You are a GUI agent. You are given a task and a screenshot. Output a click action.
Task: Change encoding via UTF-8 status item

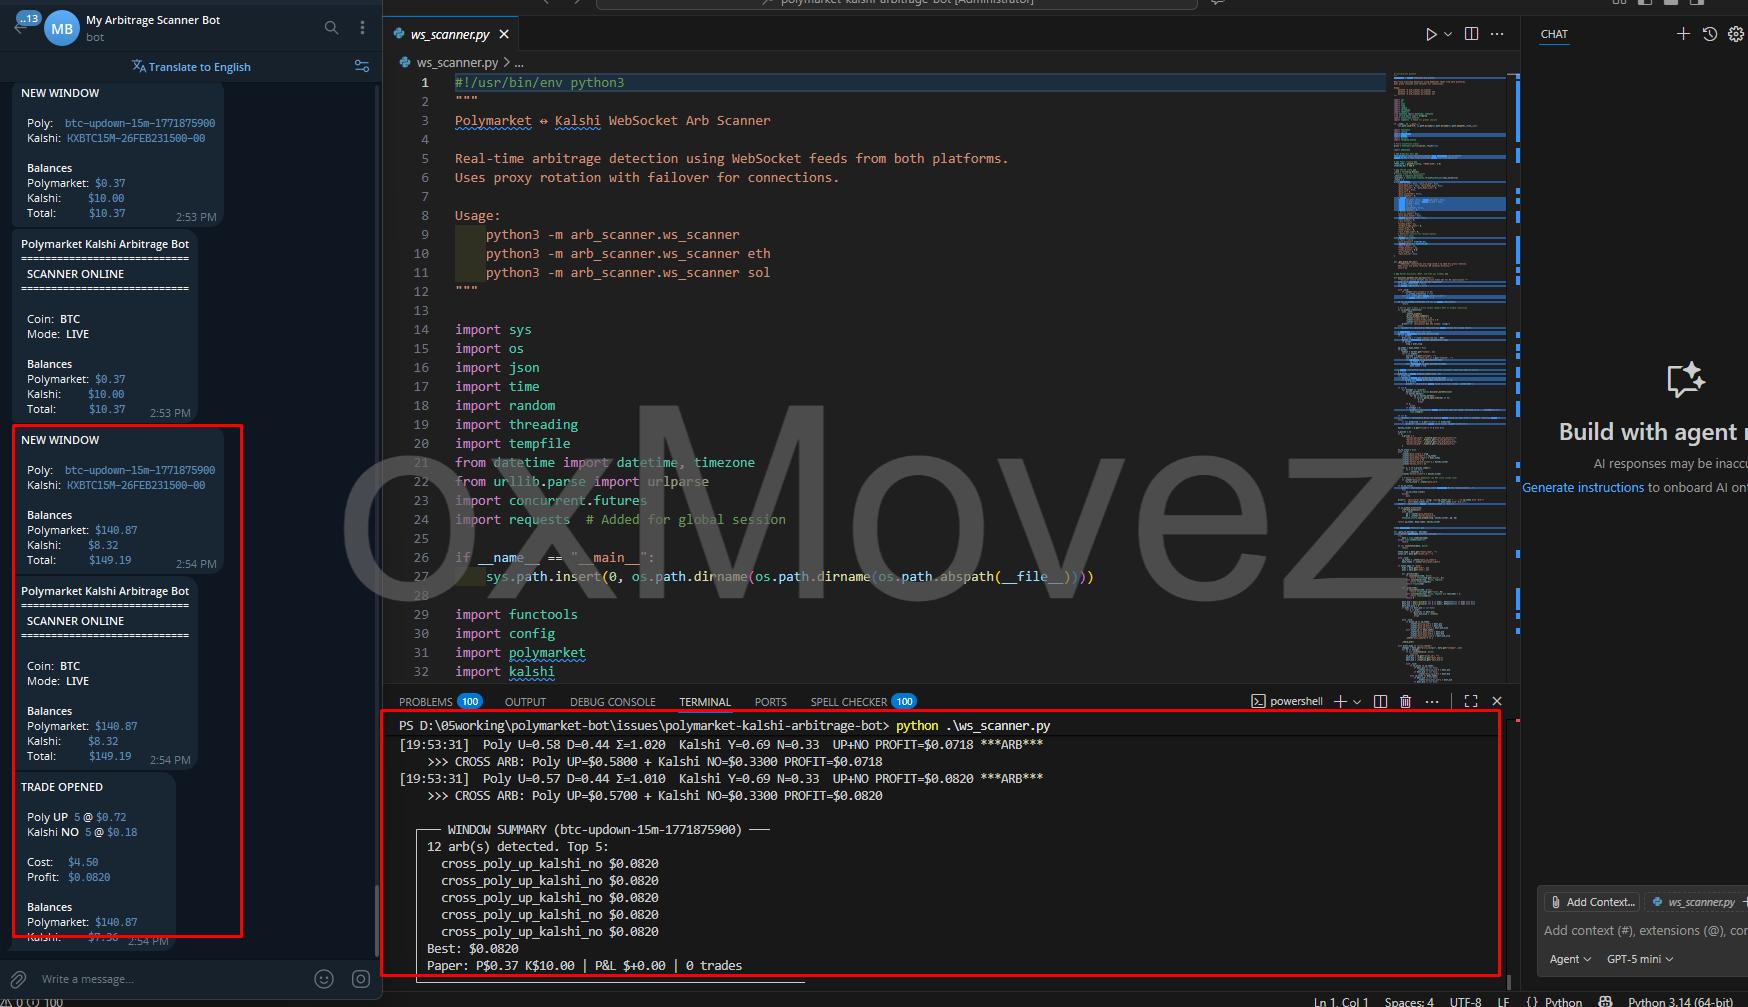[x=1466, y=1001]
